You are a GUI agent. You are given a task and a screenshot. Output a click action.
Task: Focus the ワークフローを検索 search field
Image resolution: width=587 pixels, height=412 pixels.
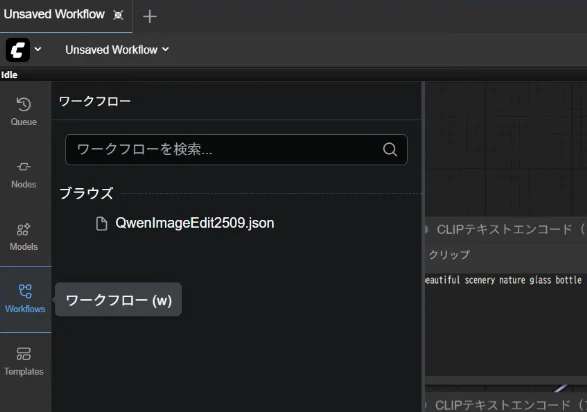[236, 149]
